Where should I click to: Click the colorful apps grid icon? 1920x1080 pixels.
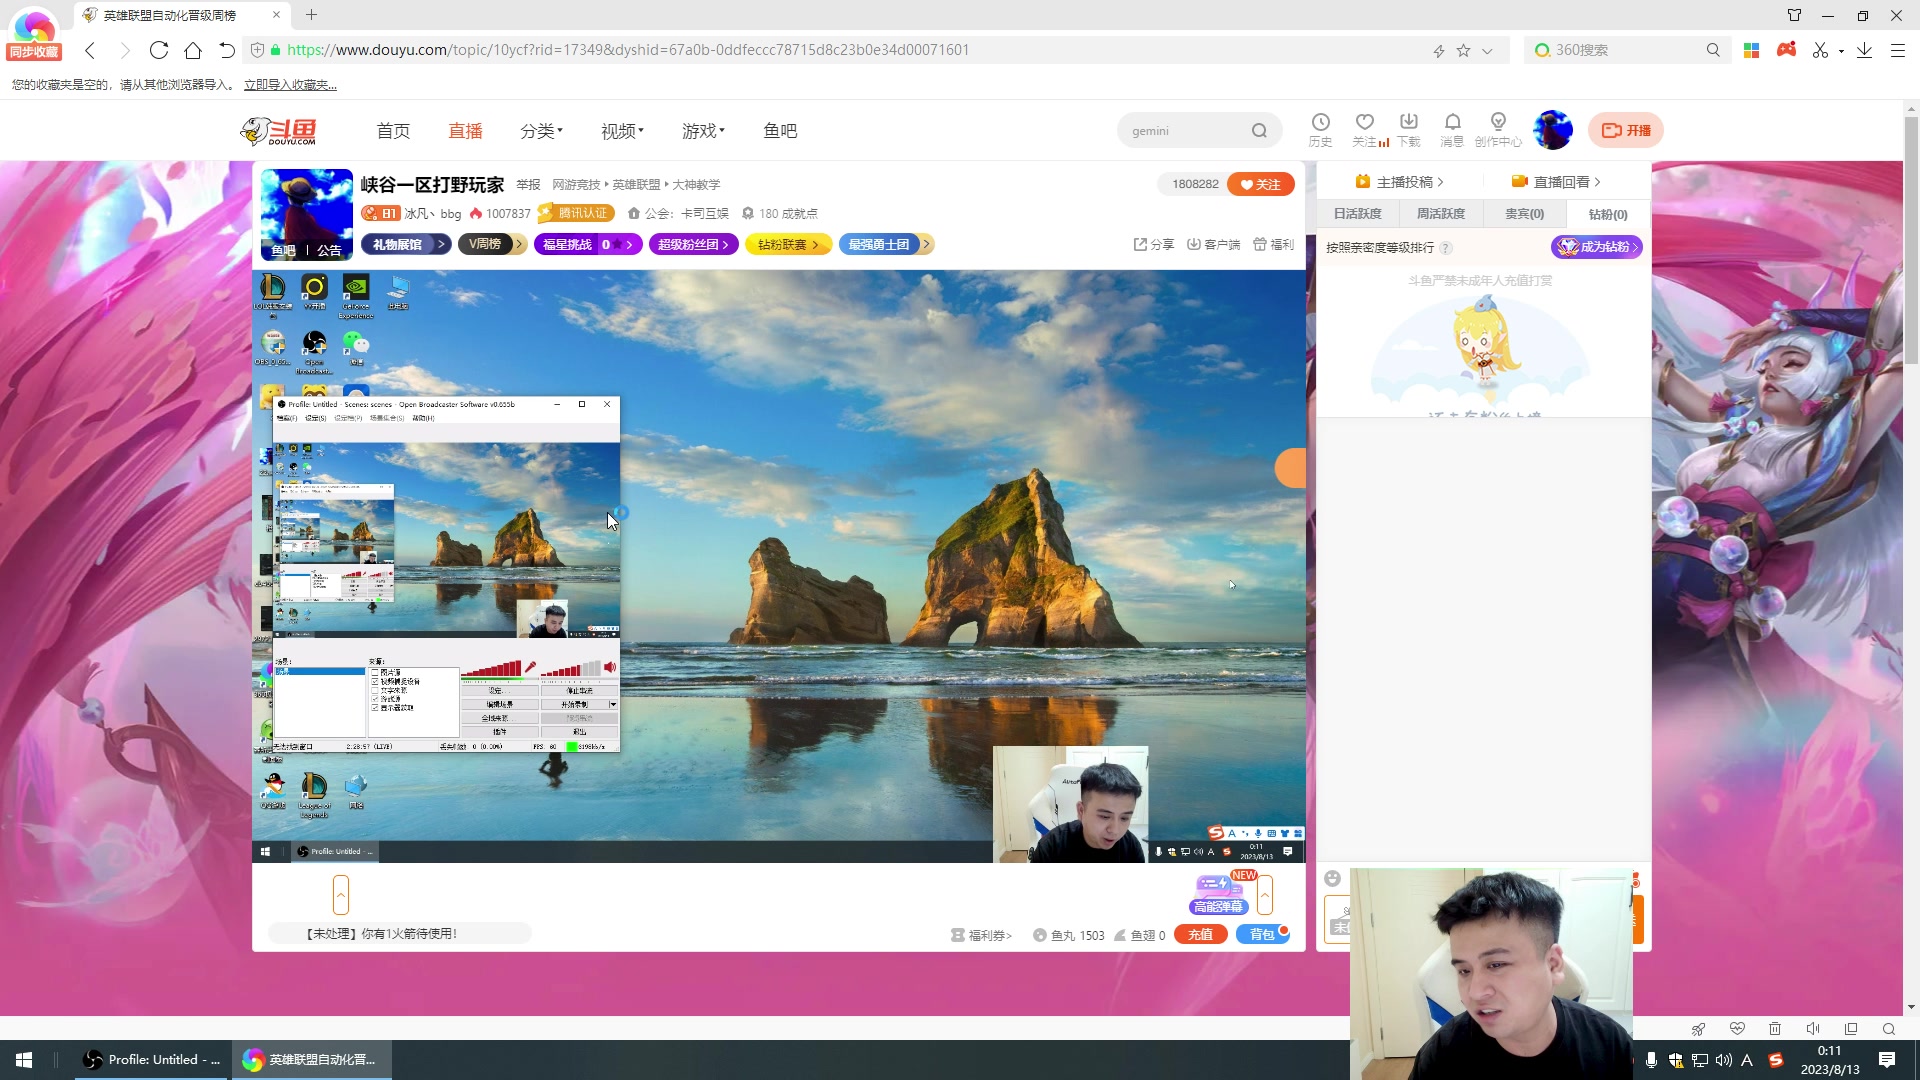pyautogui.click(x=1751, y=50)
